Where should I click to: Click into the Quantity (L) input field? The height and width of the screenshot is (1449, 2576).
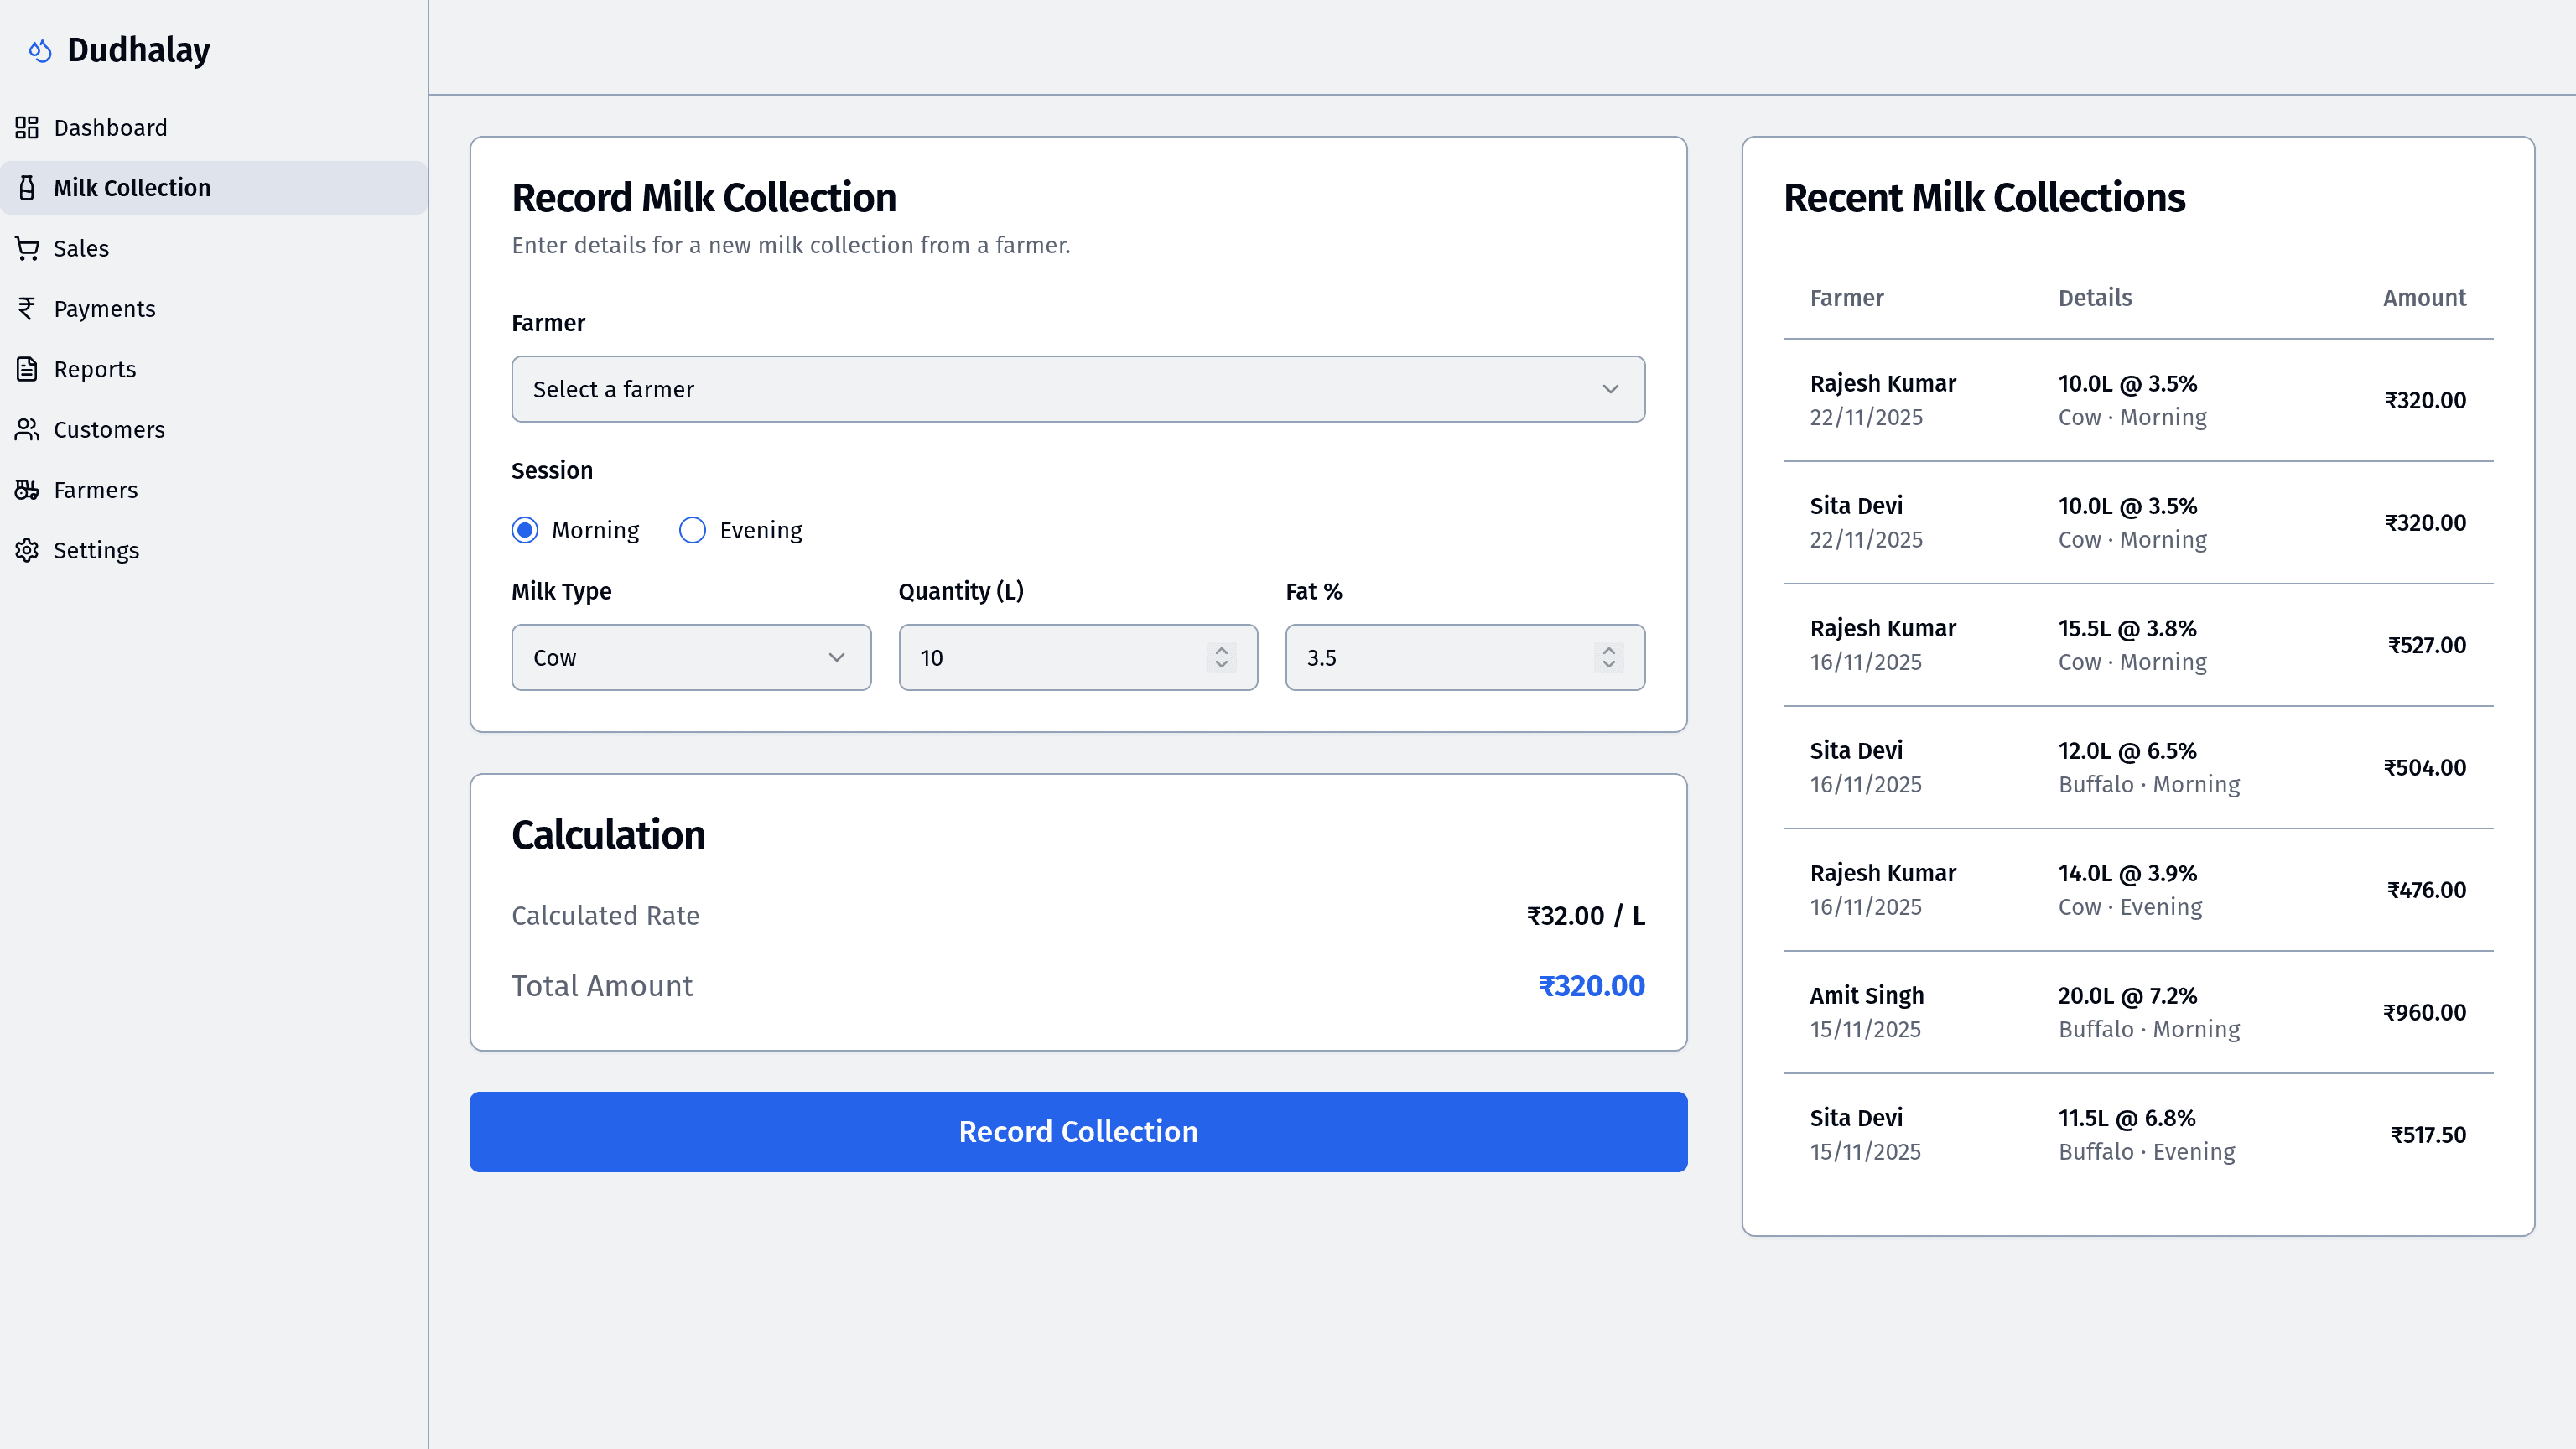click(x=1050, y=657)
